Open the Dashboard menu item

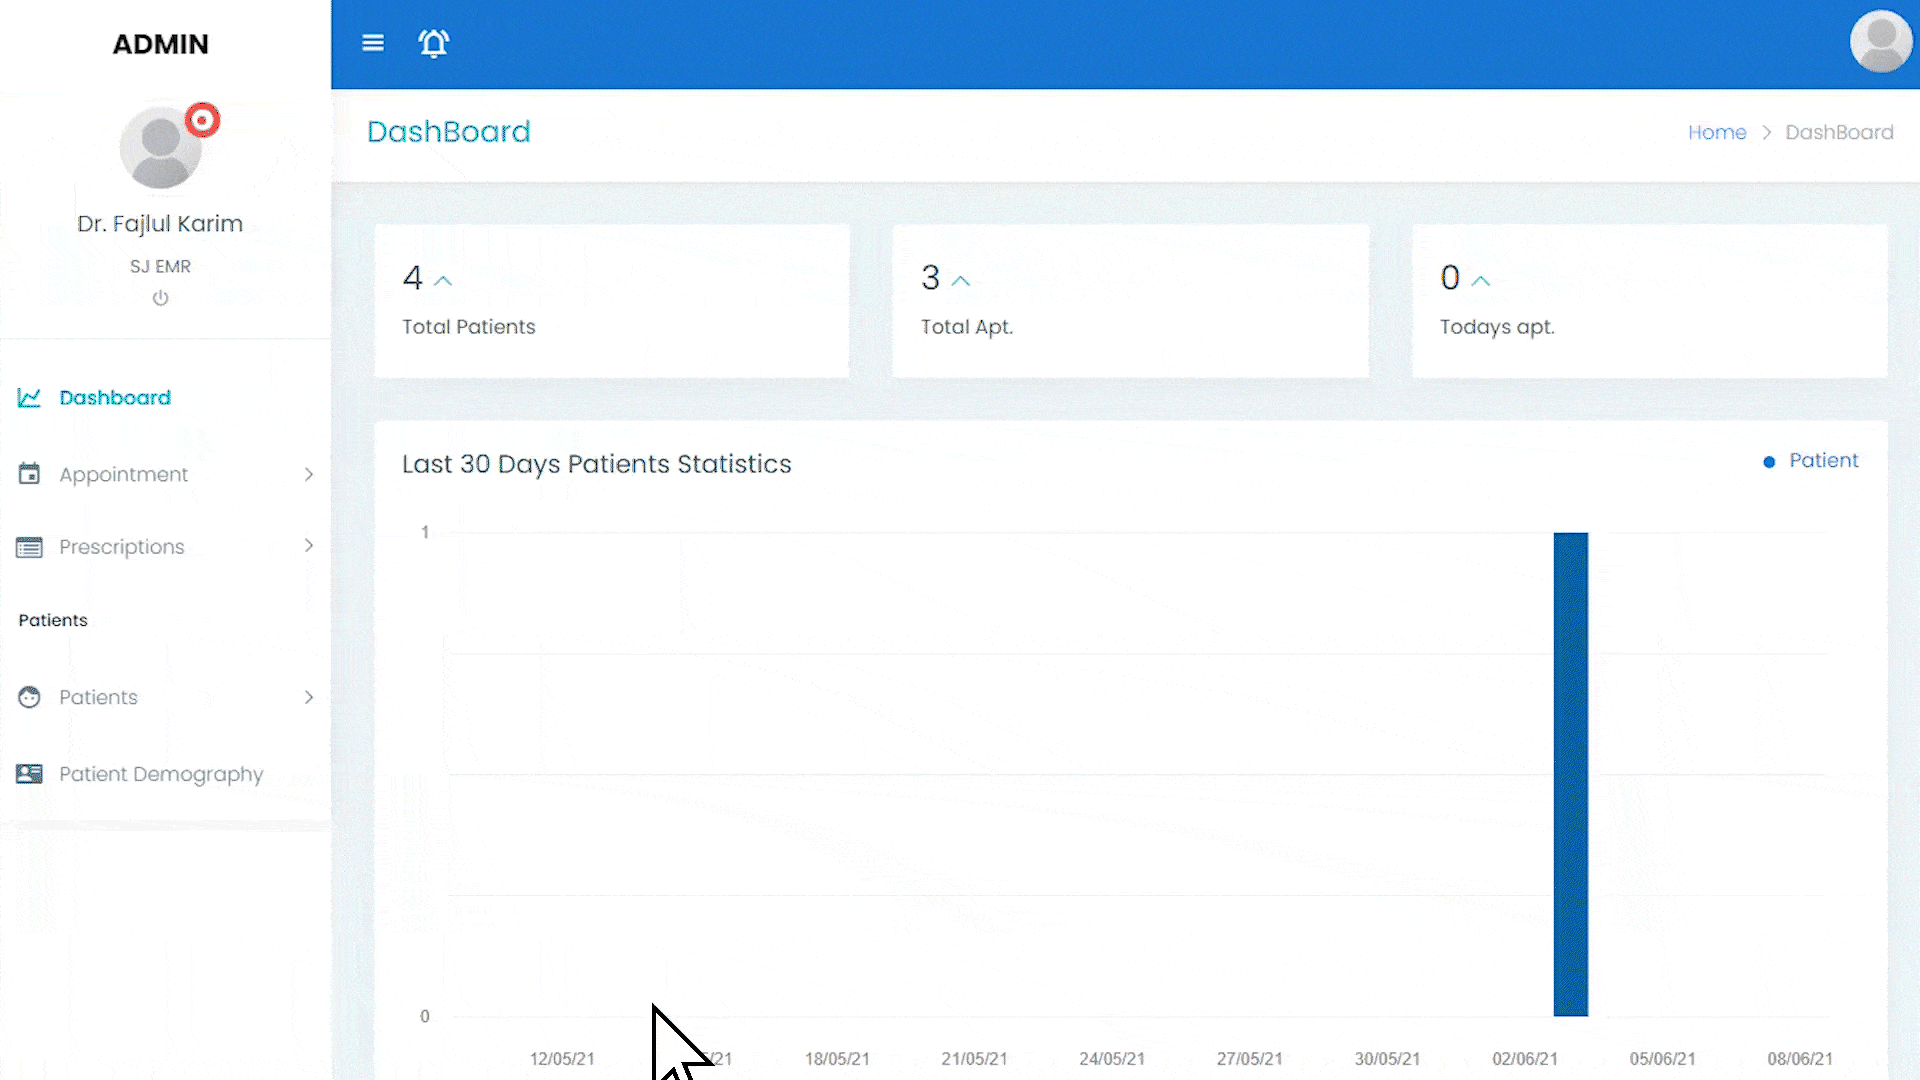[115, 398]
